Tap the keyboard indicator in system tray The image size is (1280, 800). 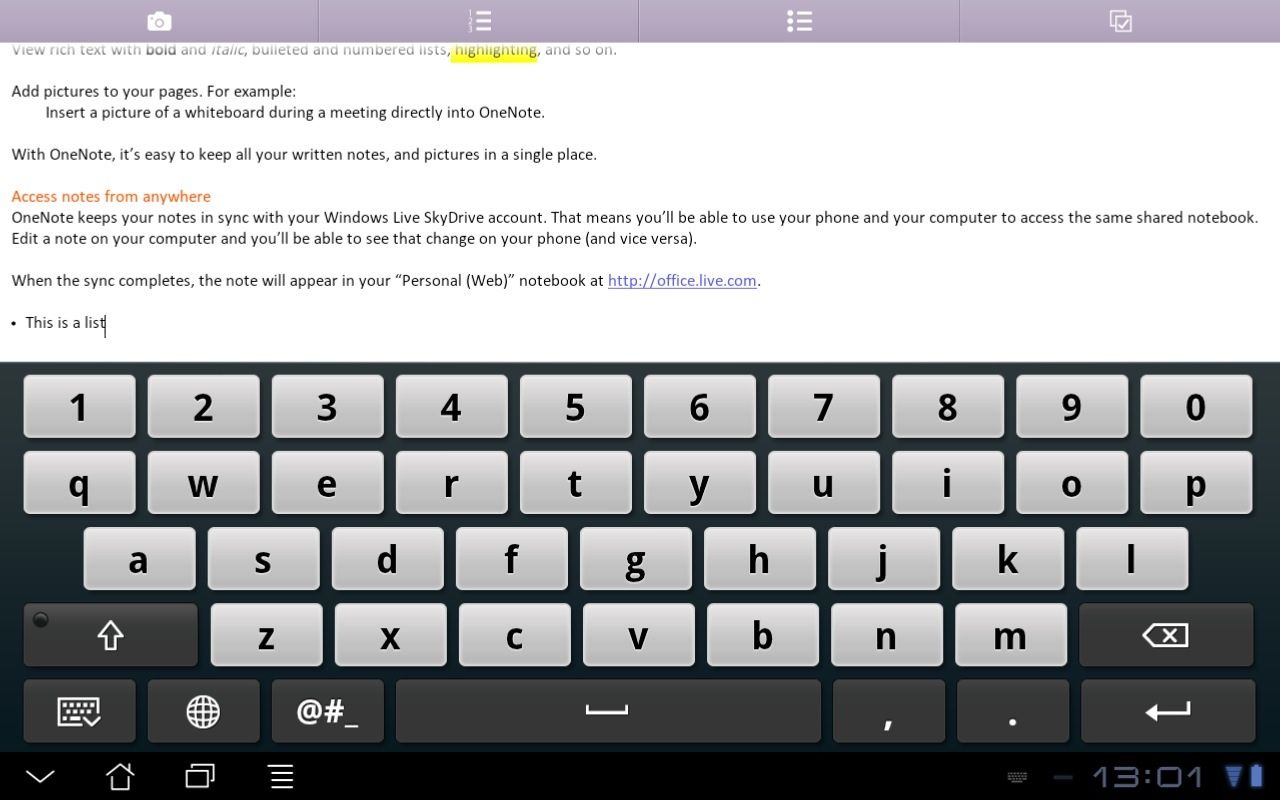point(1017,777)
